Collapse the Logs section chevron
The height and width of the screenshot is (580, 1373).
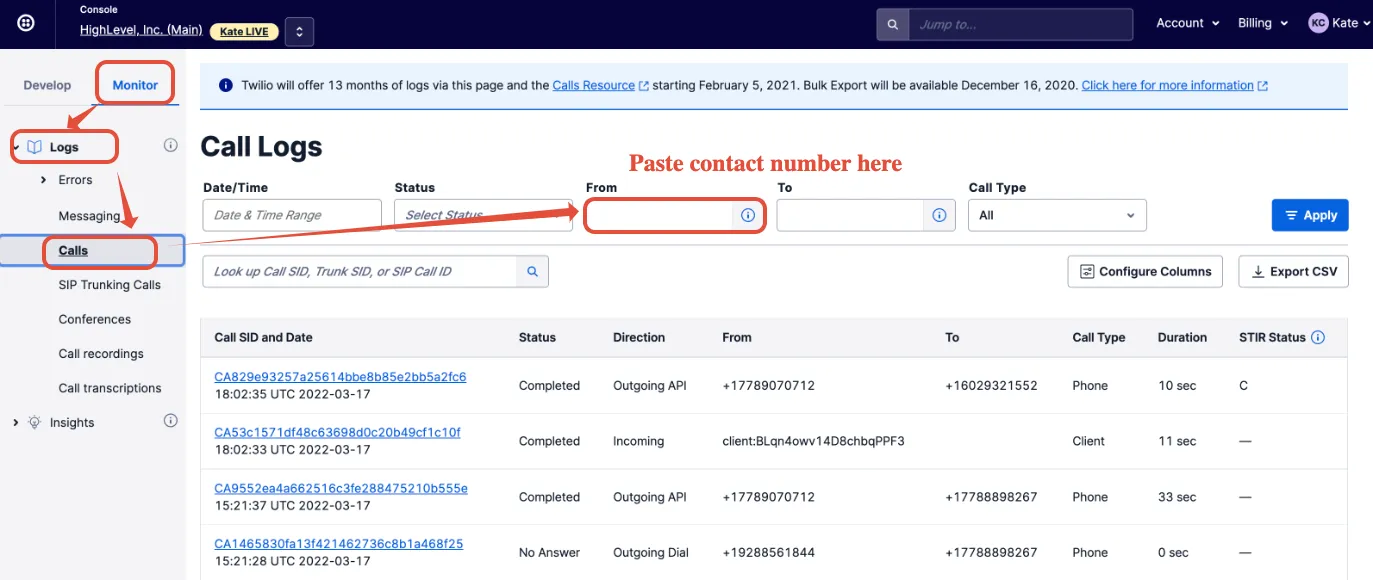click(15, 147)
